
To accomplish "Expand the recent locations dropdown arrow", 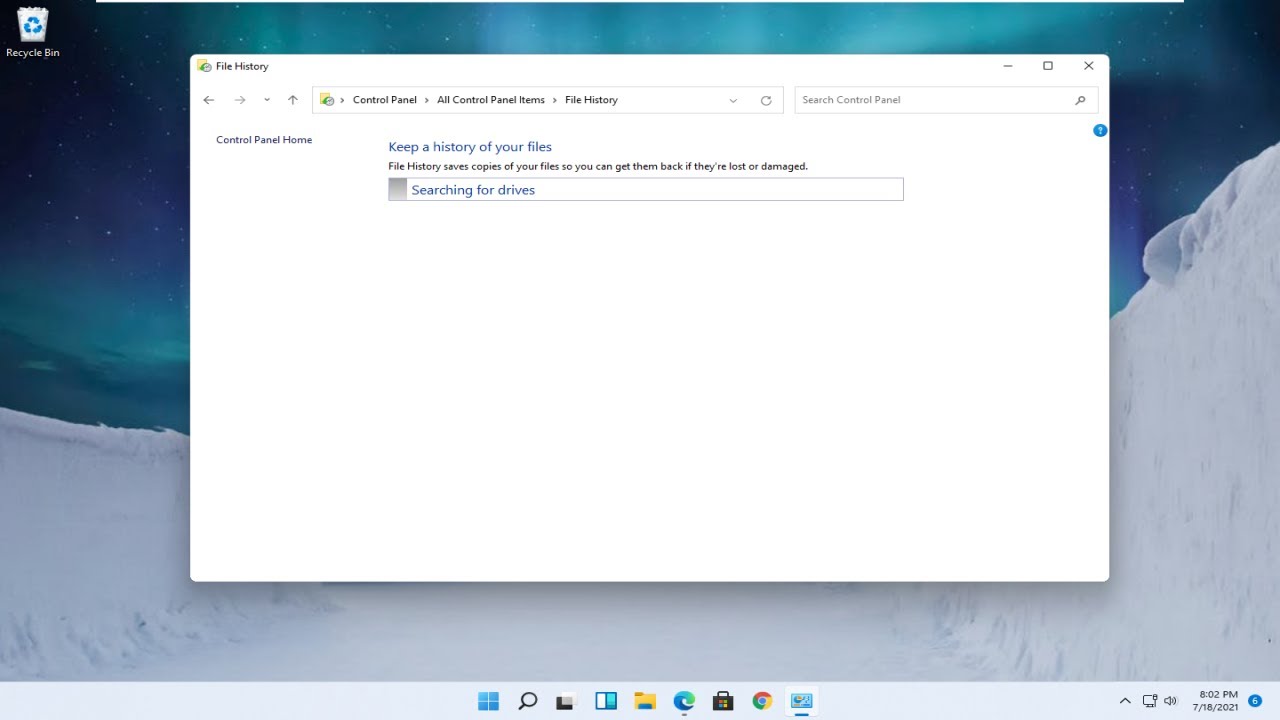I will [267, 100].
